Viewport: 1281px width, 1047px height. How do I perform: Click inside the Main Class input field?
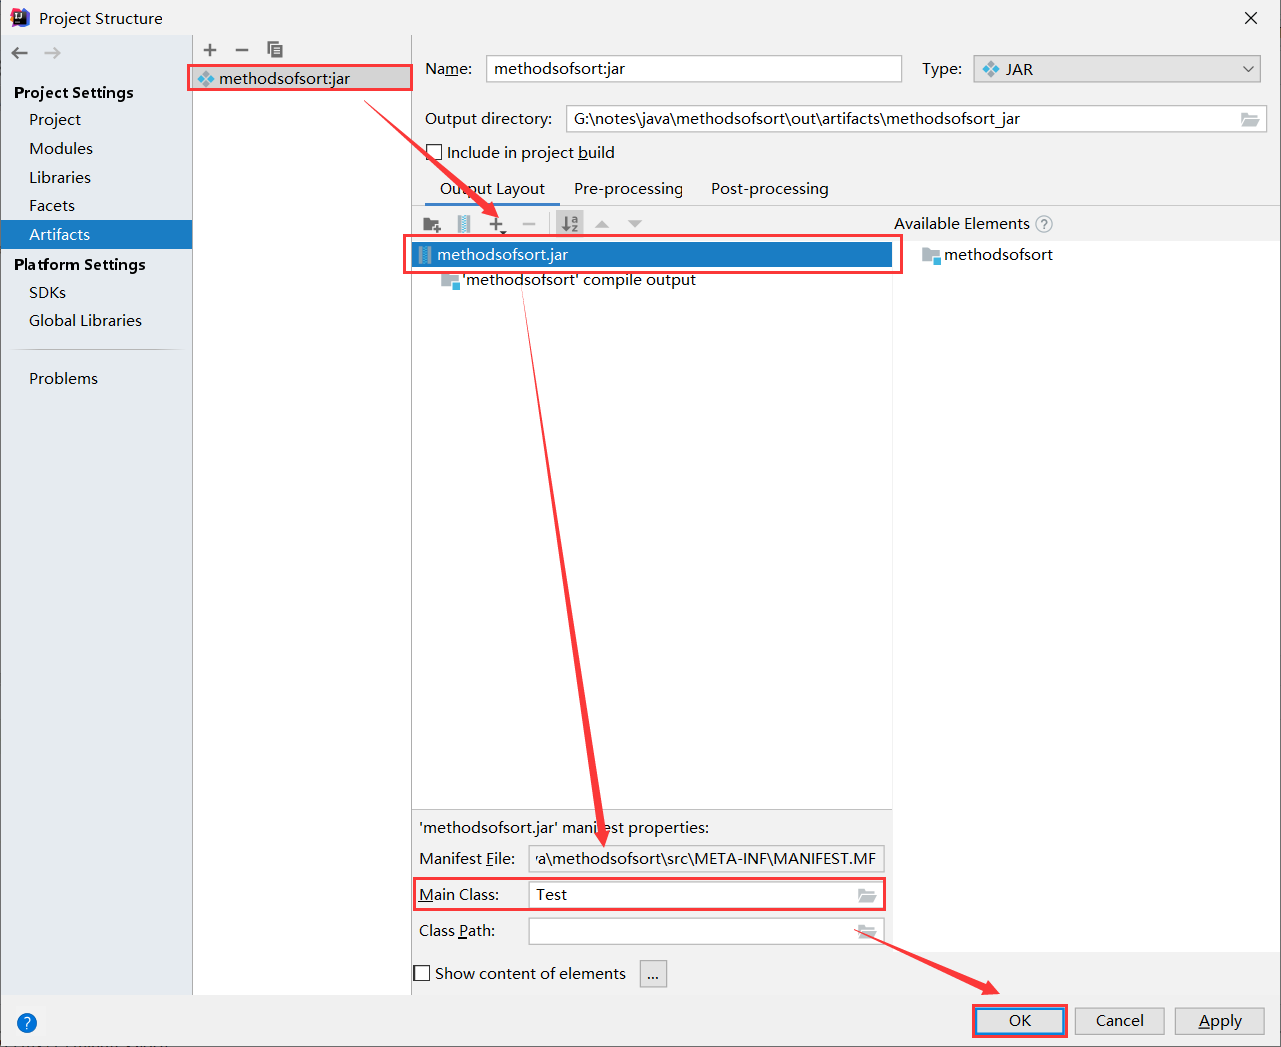[690, 894]
